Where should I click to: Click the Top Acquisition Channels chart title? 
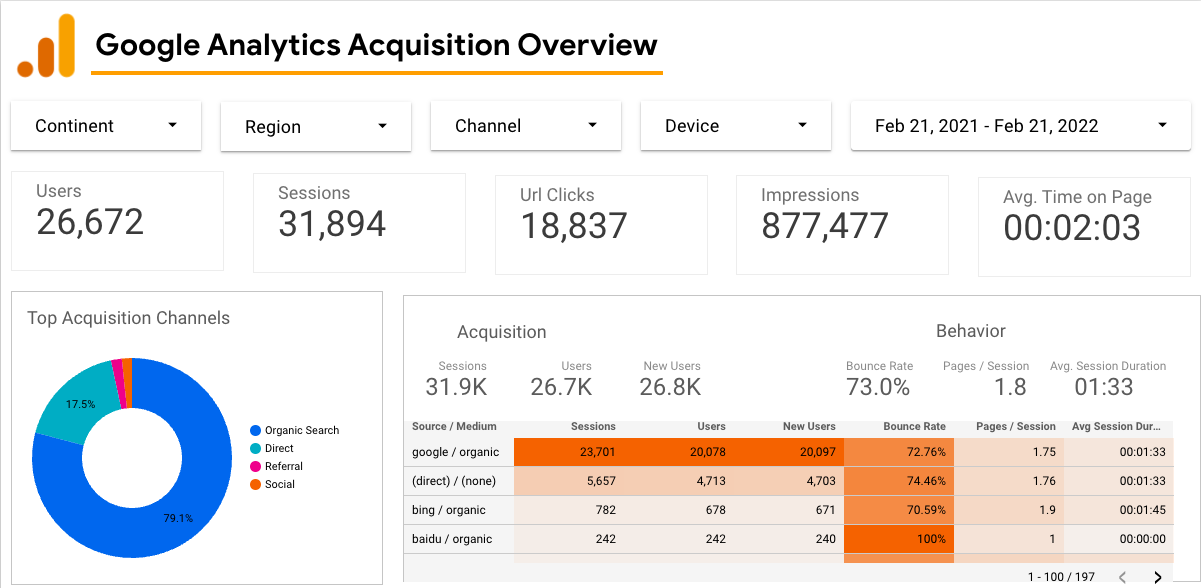tap(128, 318)
